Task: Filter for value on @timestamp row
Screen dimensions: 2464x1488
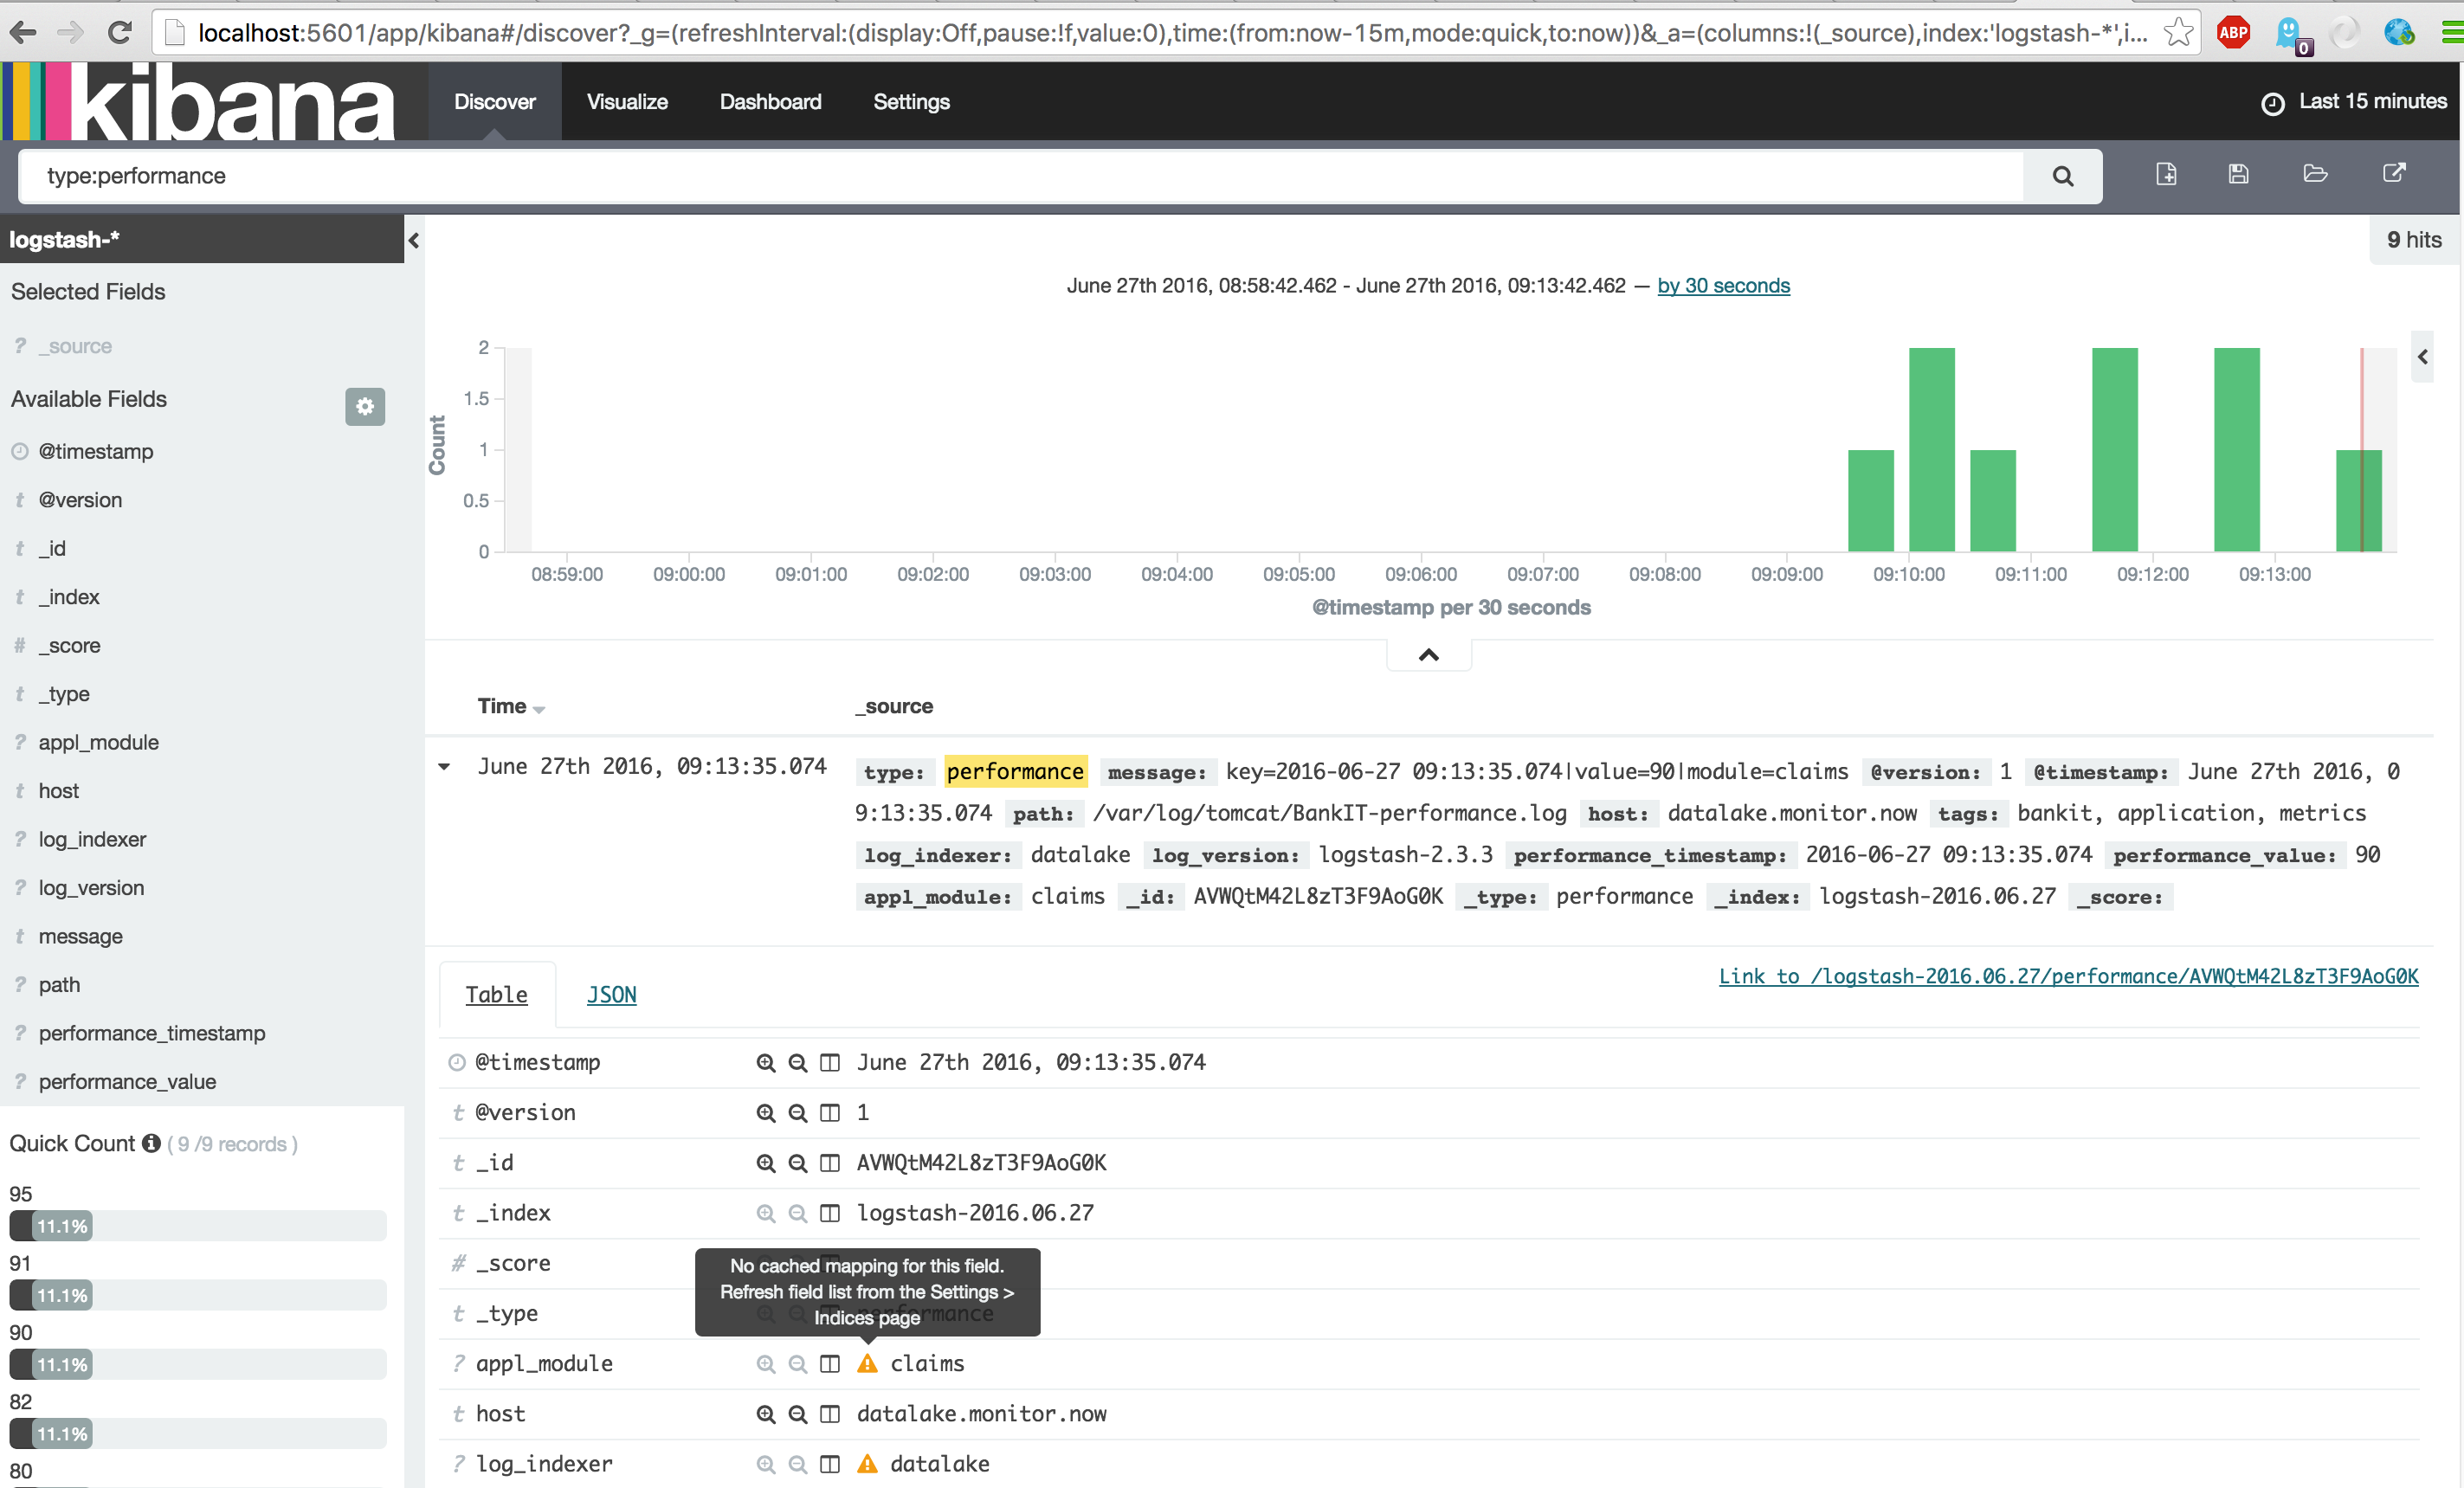Action: 766,1062
